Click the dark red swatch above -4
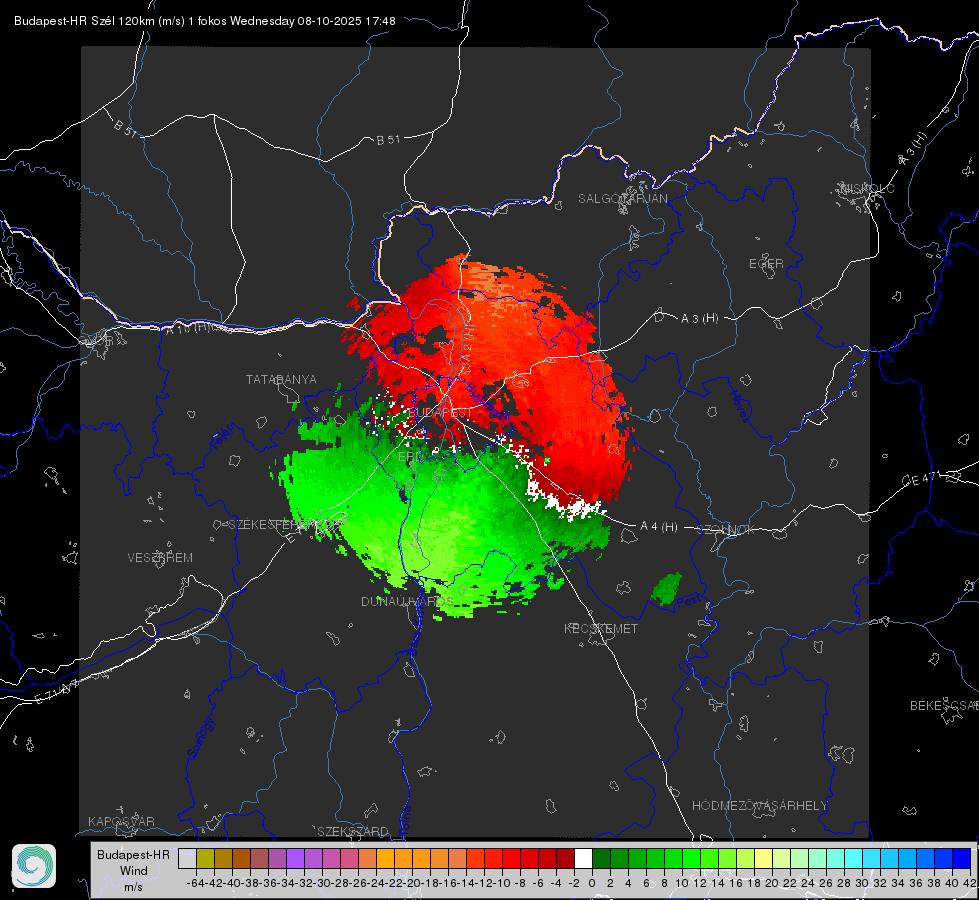 [565, 858]
